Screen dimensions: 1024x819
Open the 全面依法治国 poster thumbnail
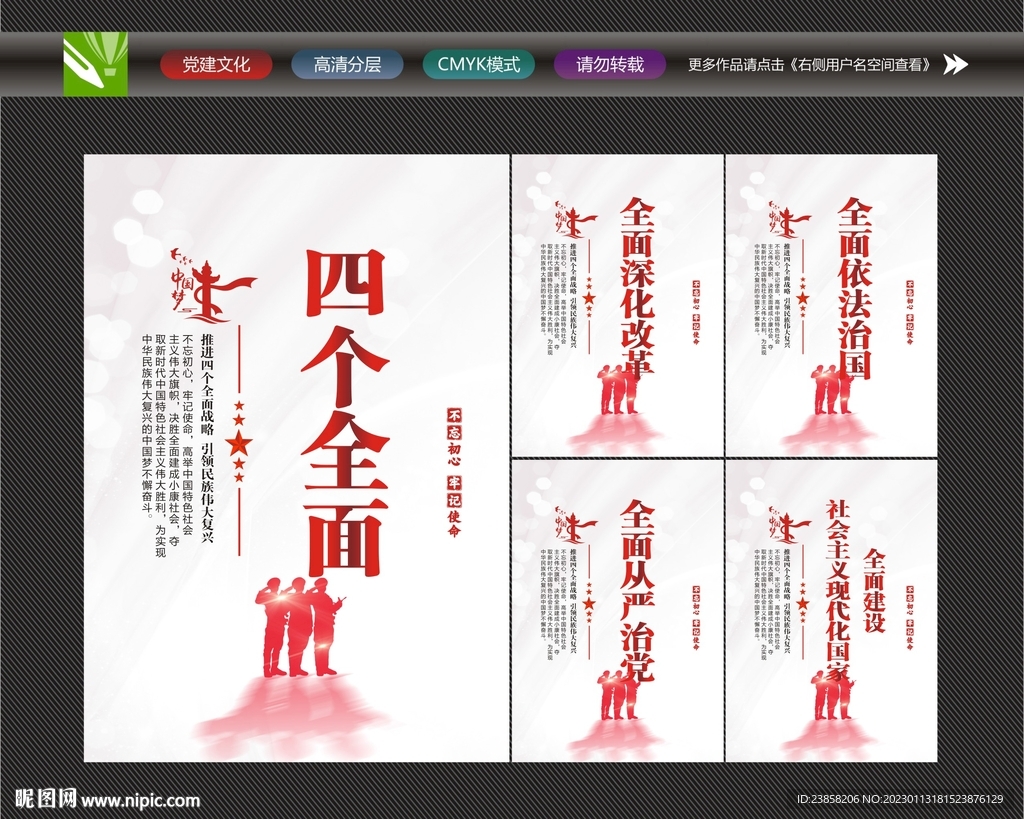point(831,306)
